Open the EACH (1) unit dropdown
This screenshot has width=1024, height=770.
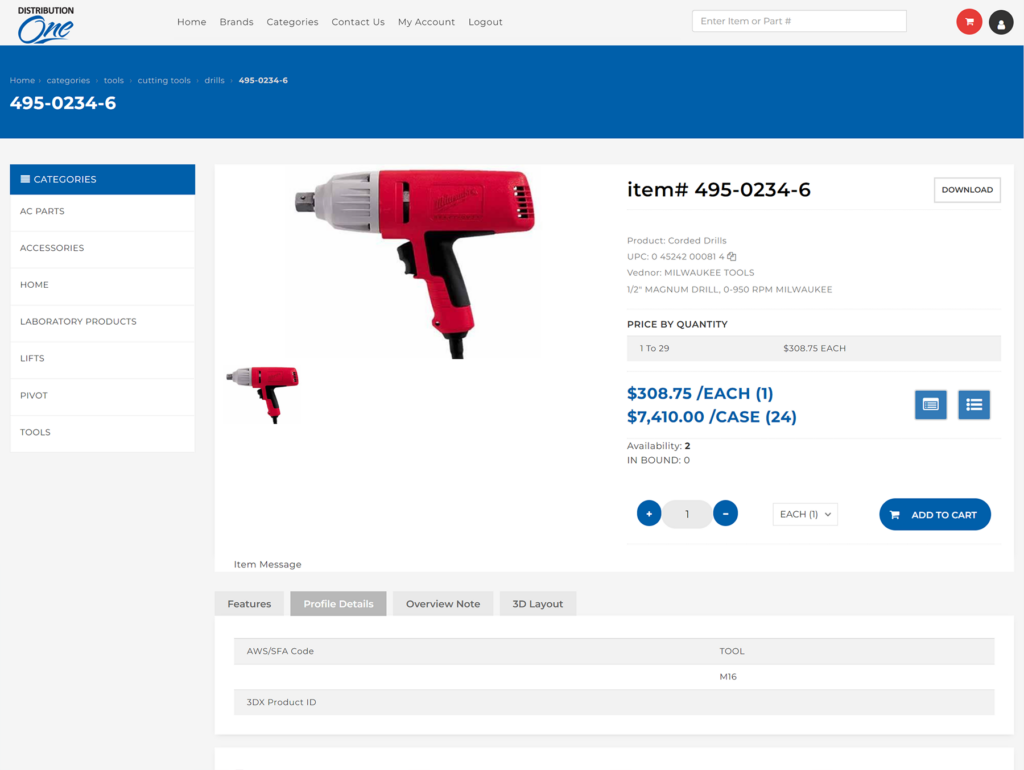point(805,515)
